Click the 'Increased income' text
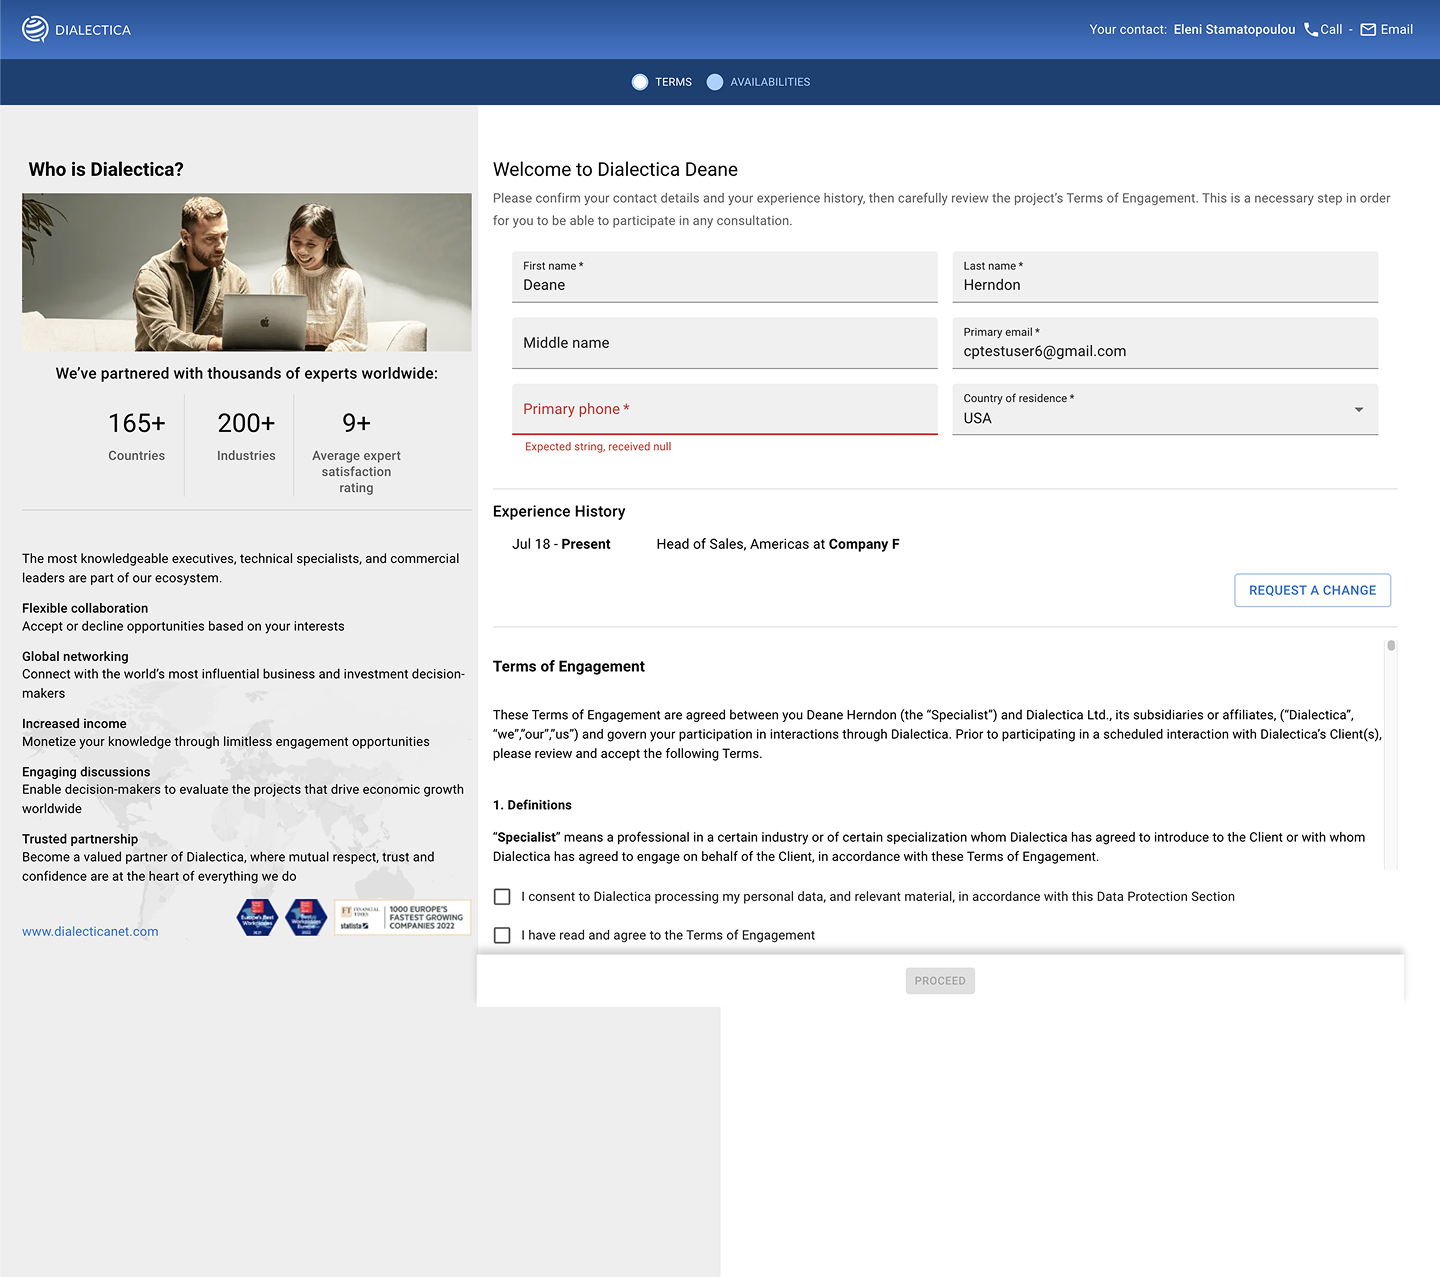The image size is (1440, 1277). [x=74, y=723]
